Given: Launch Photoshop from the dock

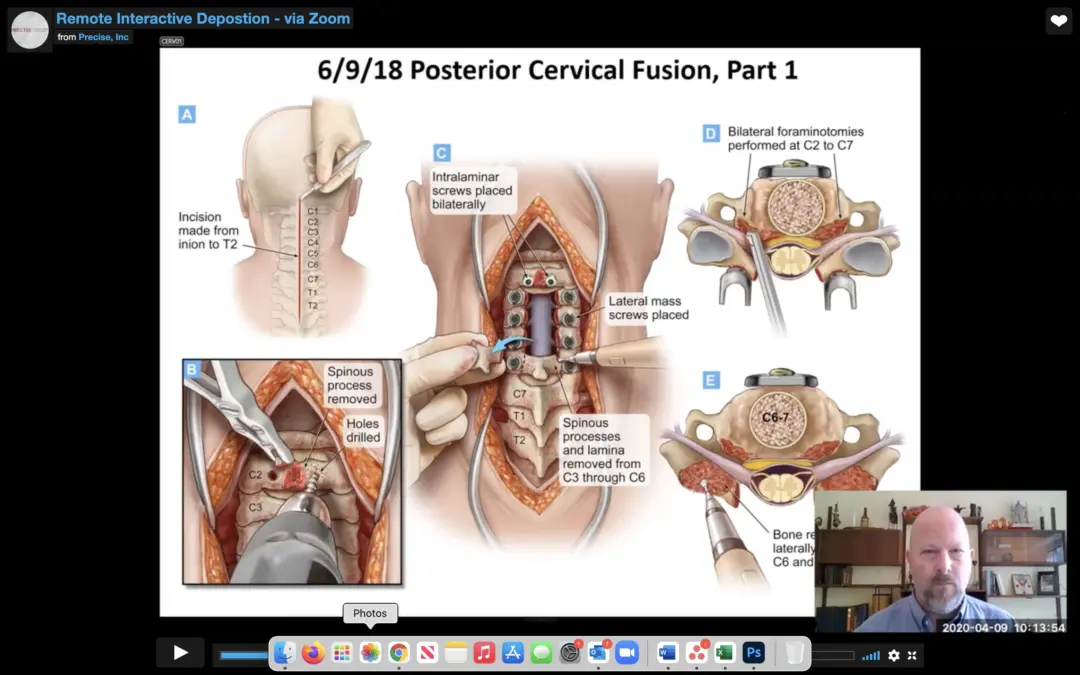Looking at the screenshot, I should click(x=754, y=652).
